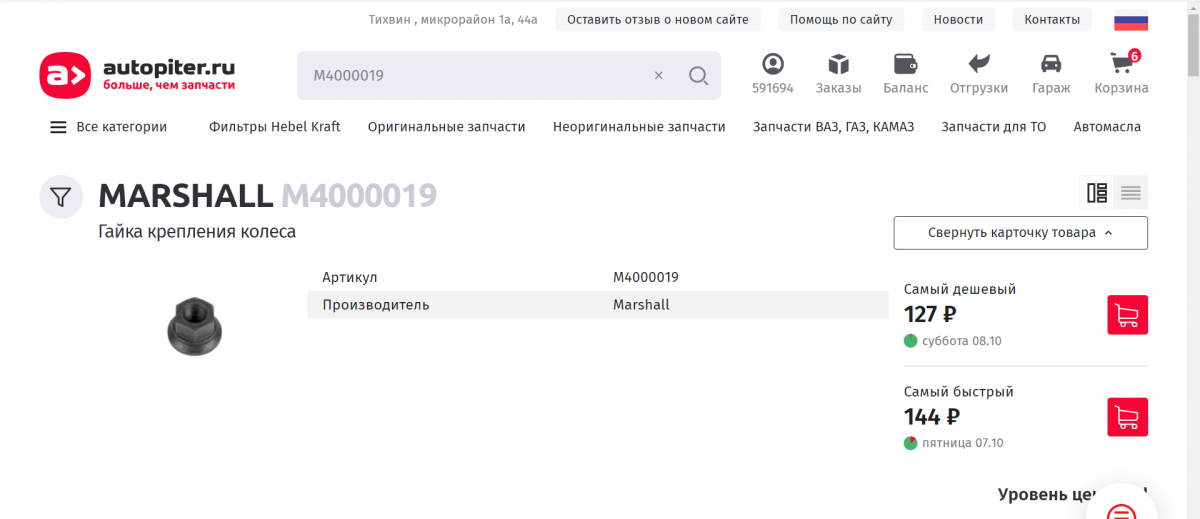This screenshot has height=519, width=1200.
Task: Add cheapest 127 ₽ offer to cart
Action: [1127, 315]
